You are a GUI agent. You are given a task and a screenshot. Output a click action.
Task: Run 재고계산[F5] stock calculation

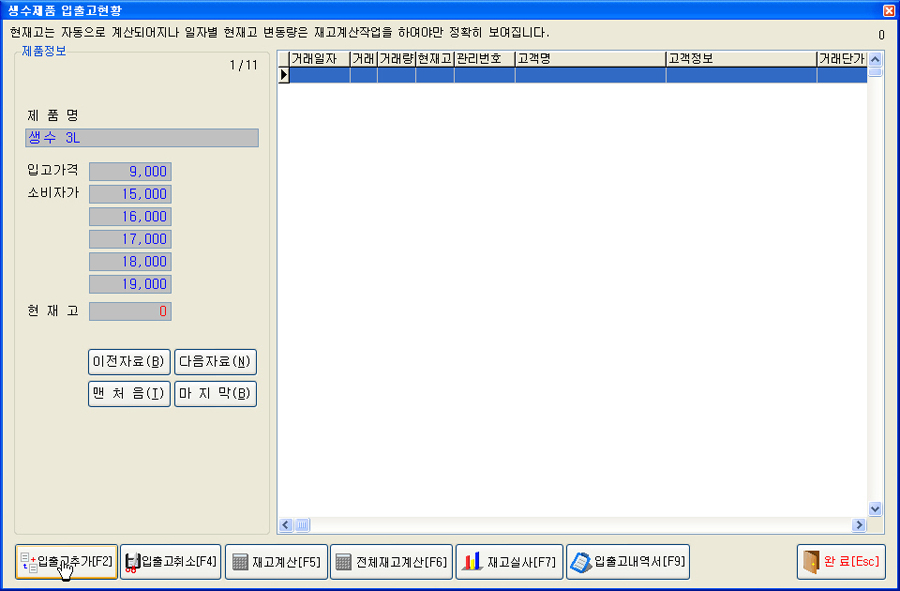(276, 562)
